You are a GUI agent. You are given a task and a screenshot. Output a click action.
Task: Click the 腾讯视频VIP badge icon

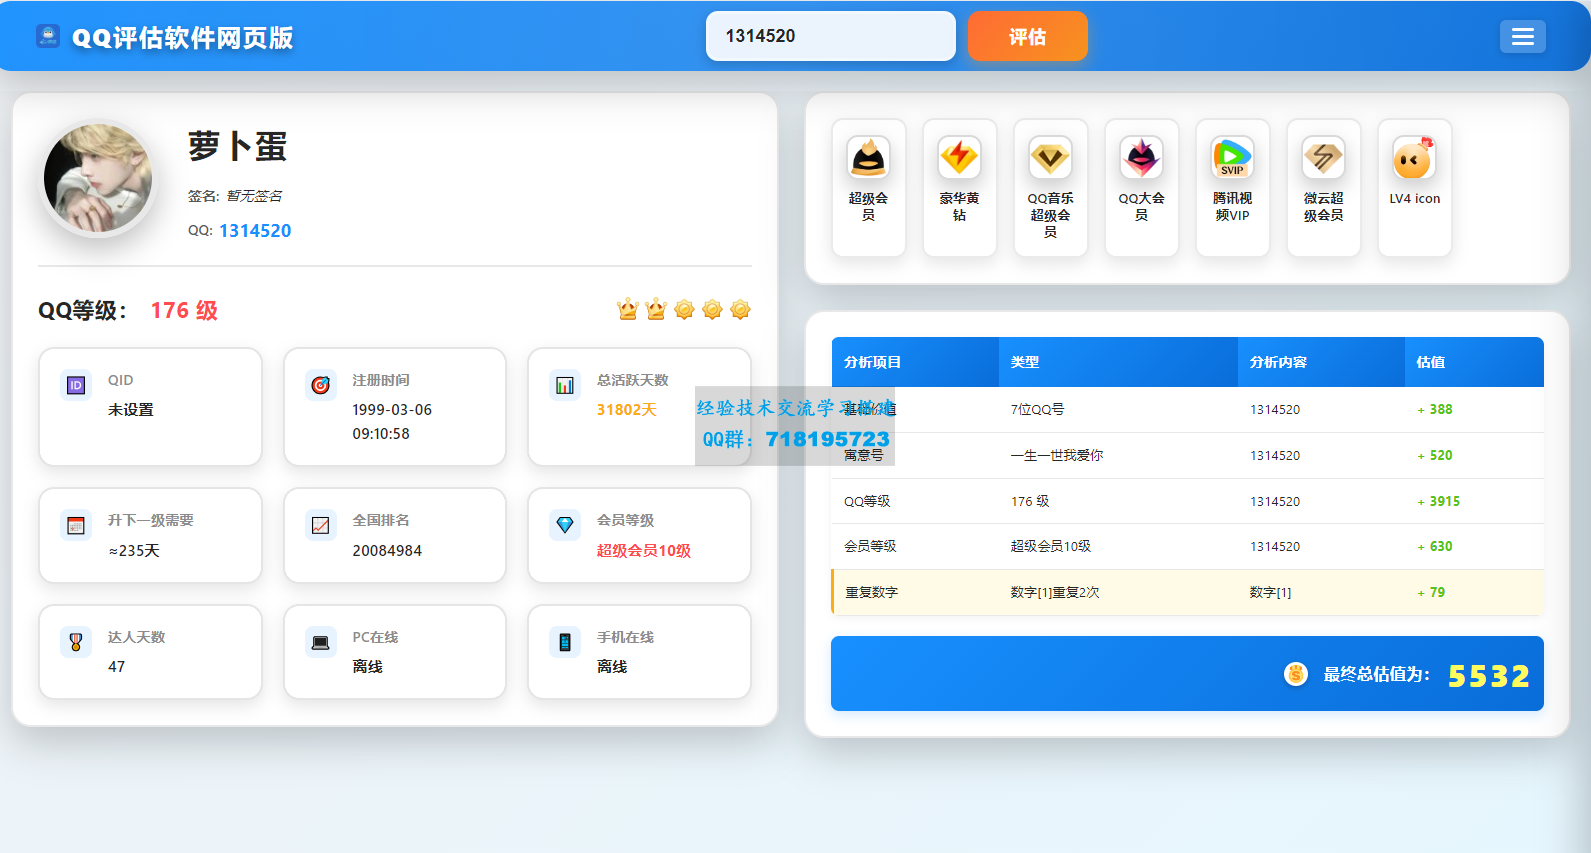(1232, 158)
